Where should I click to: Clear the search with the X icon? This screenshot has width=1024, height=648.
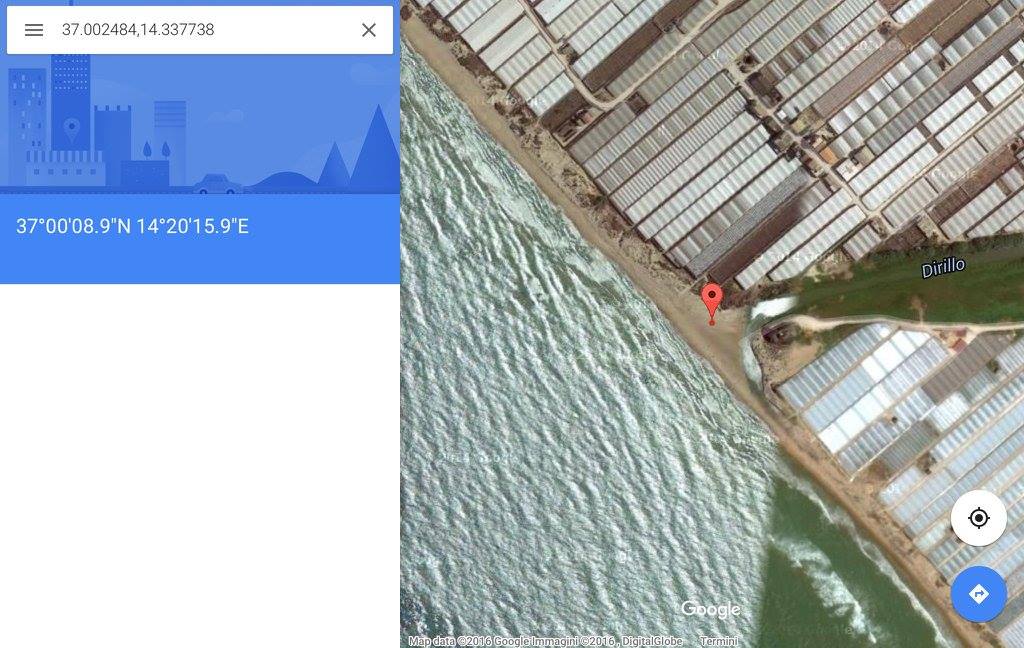tap(369, 30)
